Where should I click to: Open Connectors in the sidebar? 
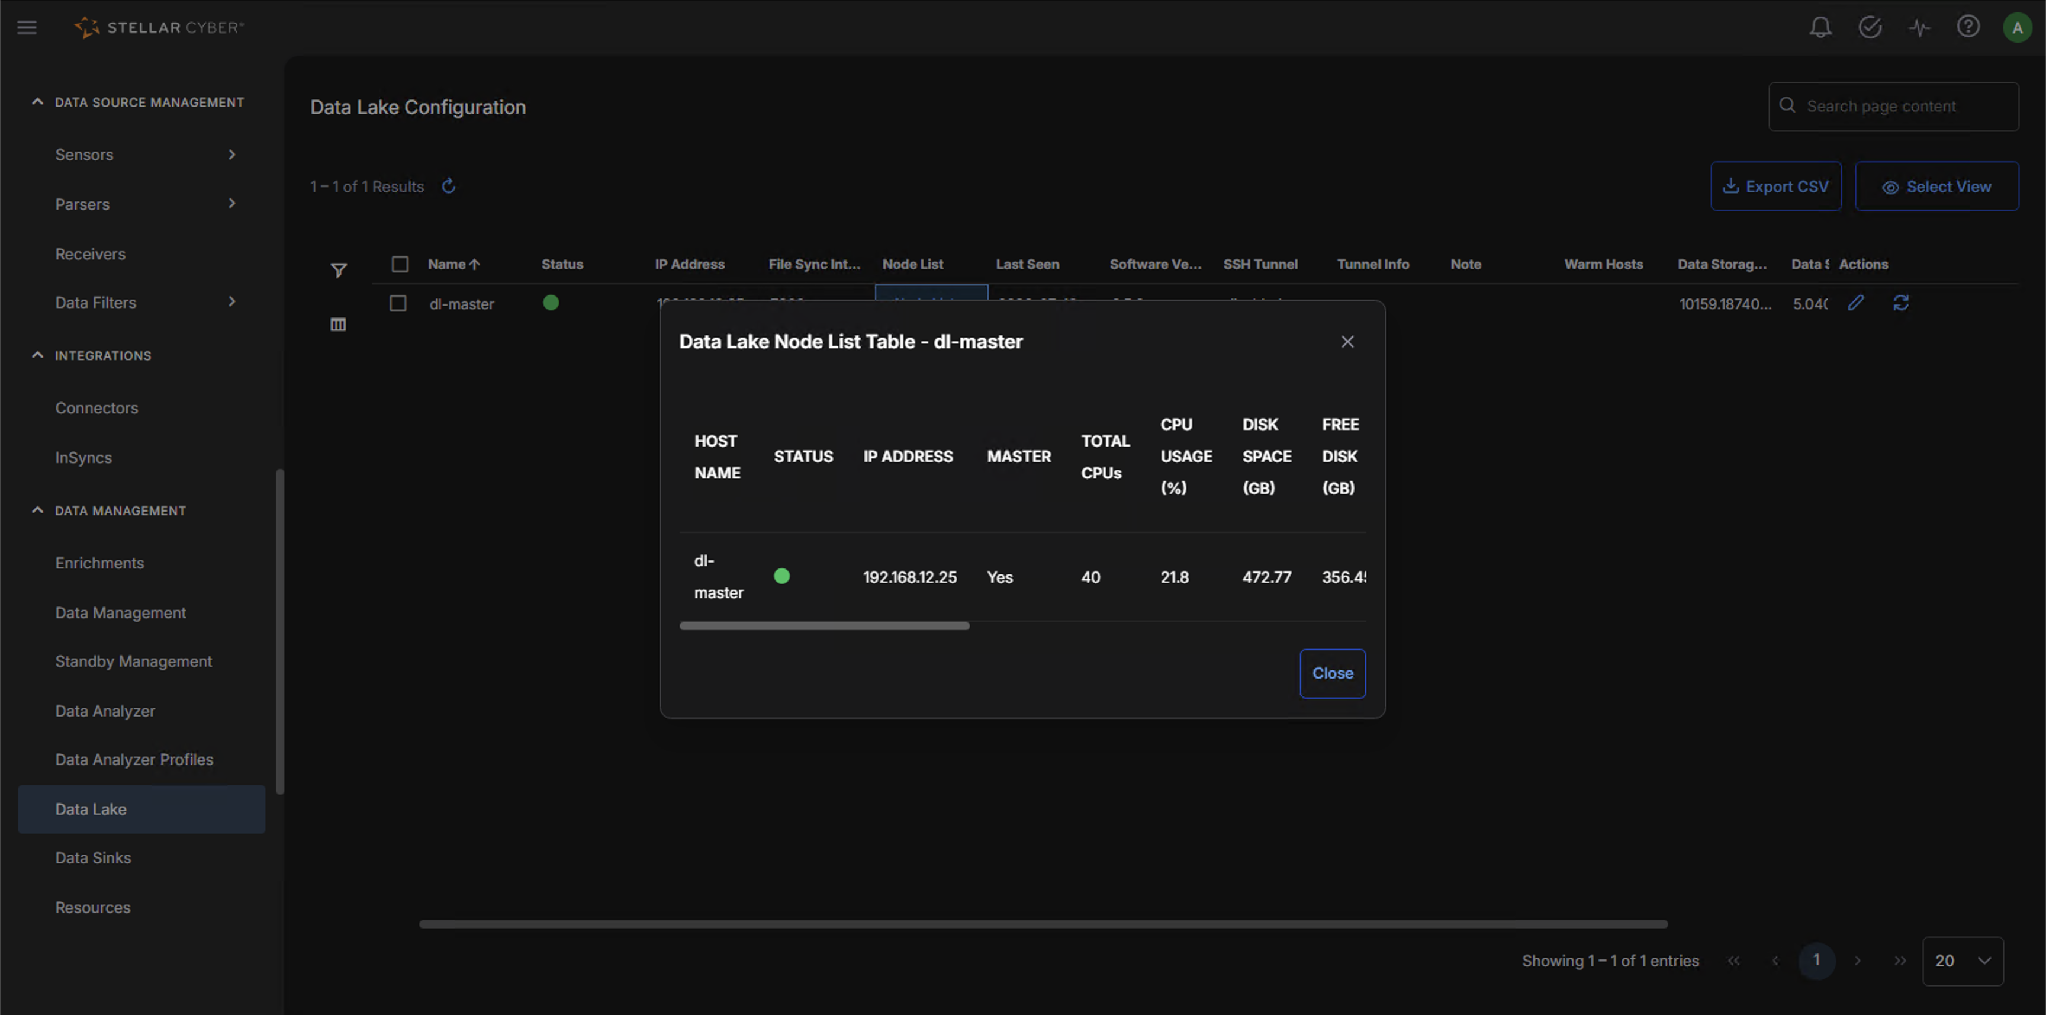97,408
